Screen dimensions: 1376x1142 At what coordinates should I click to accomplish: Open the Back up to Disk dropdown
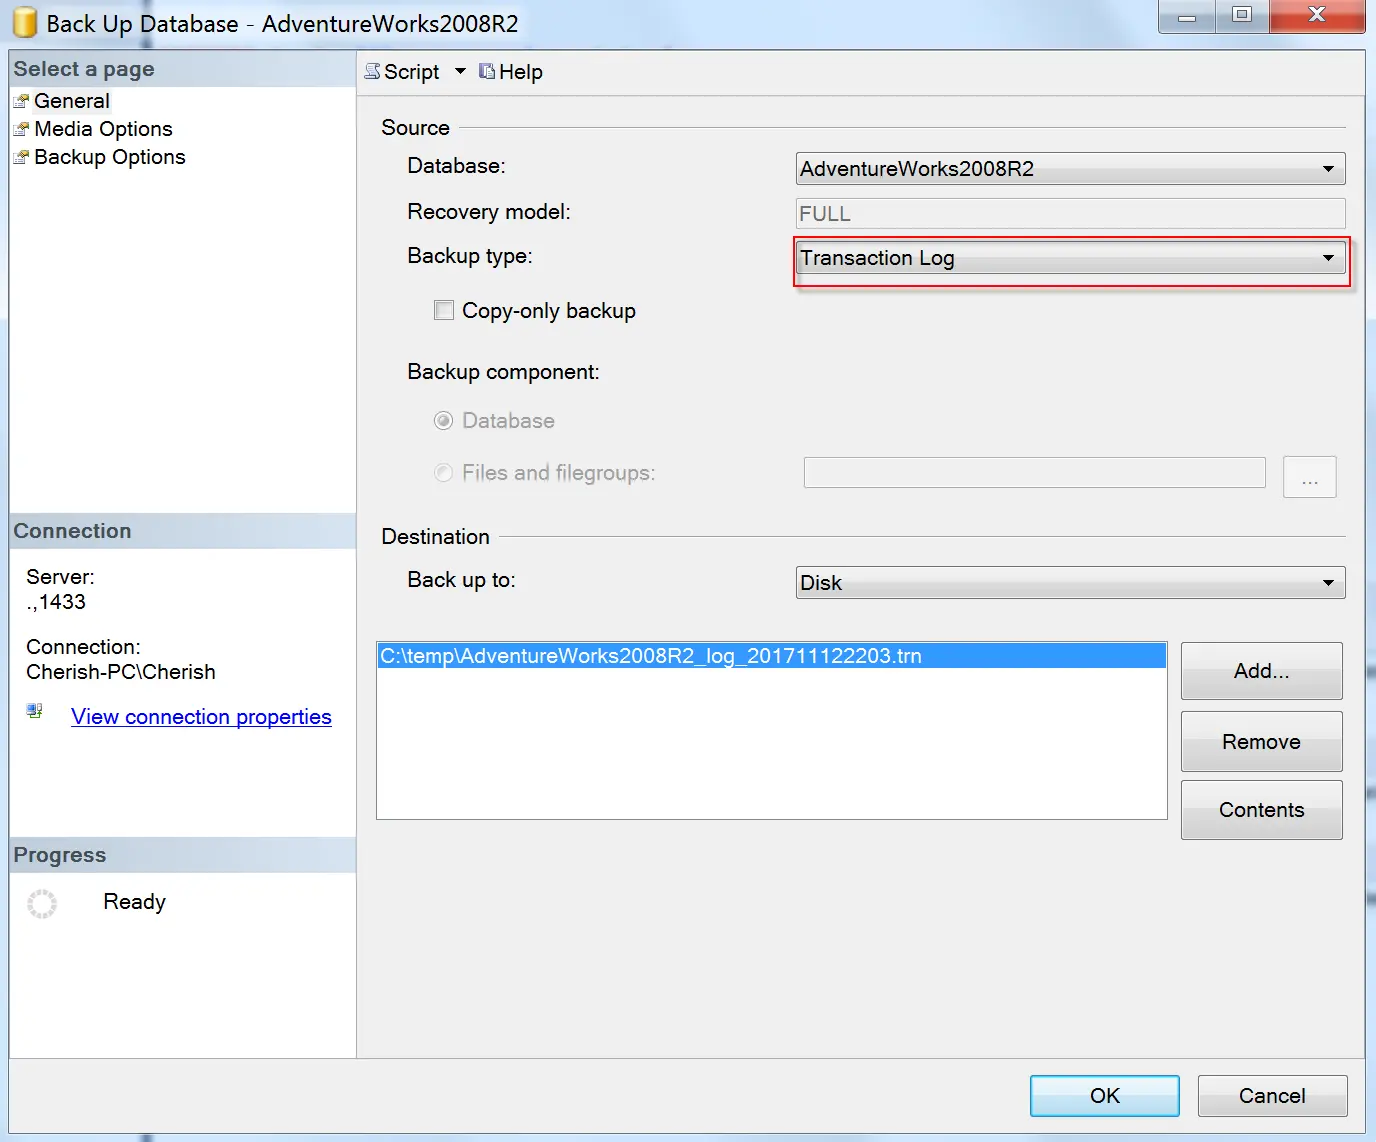(1070, 582)
